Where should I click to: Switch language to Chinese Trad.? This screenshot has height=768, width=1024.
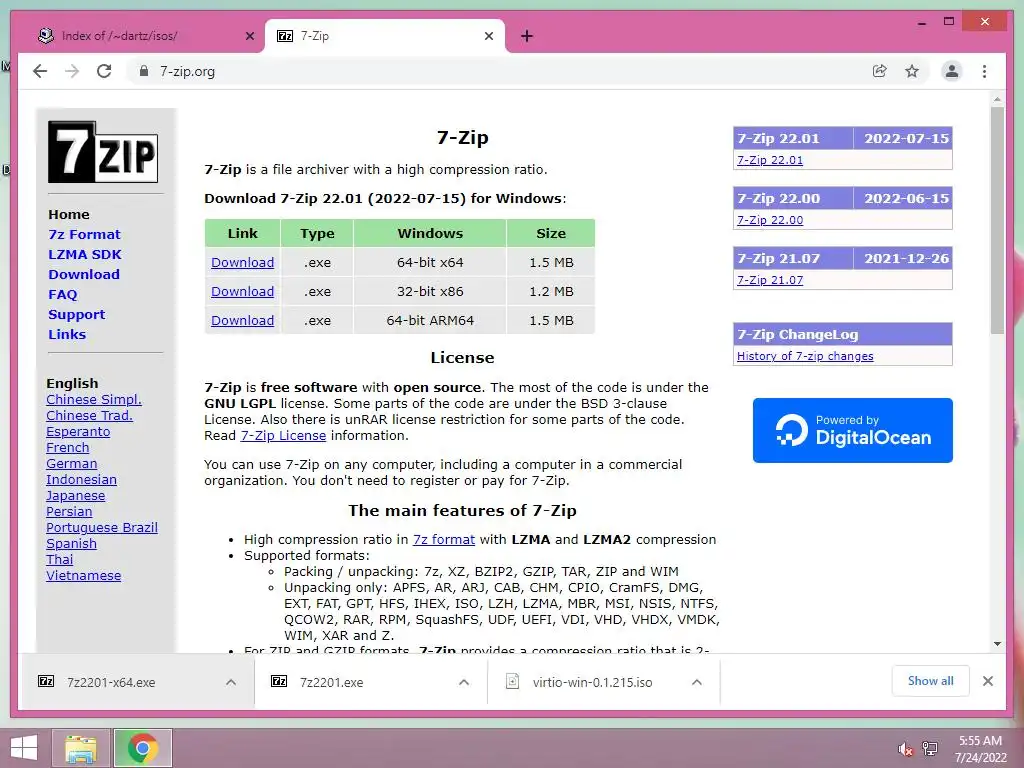pyautogui.click(x=89, y=415)
